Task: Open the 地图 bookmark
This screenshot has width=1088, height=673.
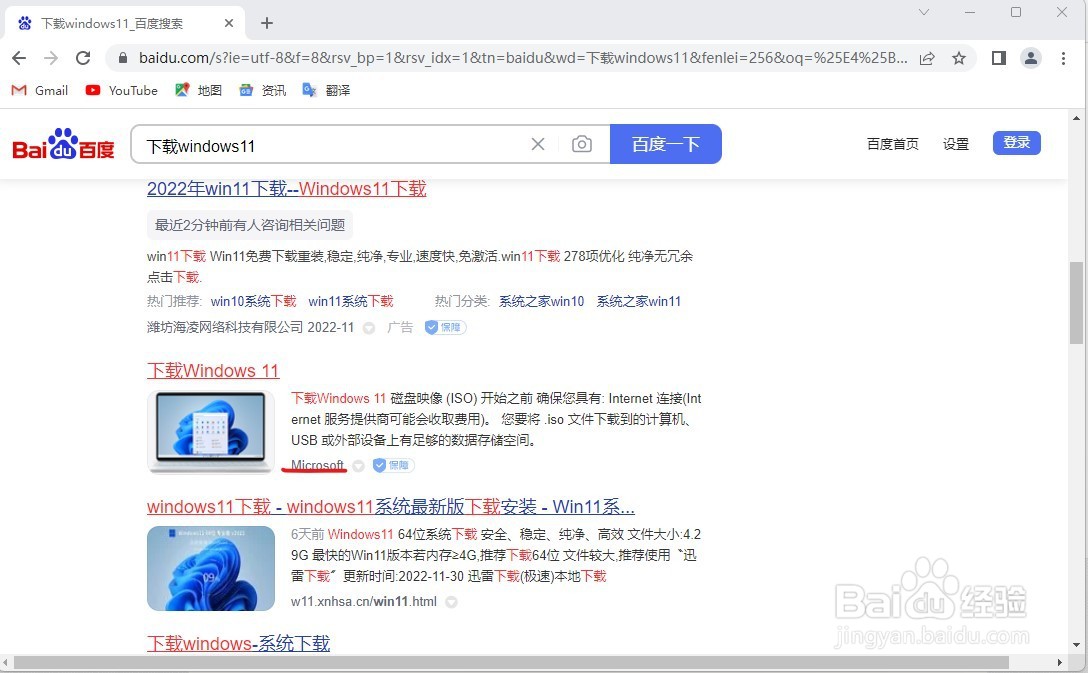Action: click(x=198, y=90)
